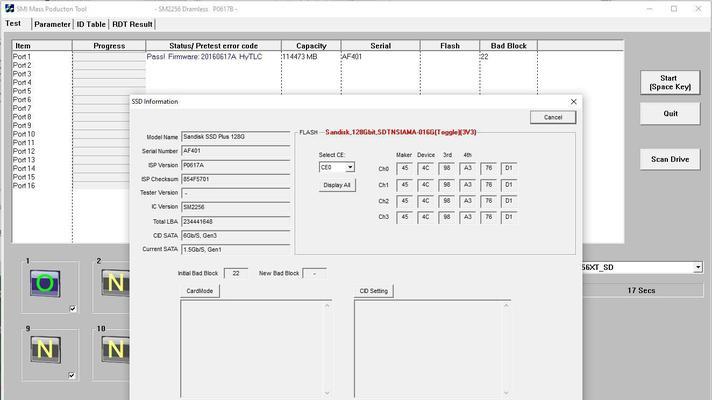Viewport: 712px width, 400px height.
Task: Click the CID SATA field
Action: click(235, 236)
